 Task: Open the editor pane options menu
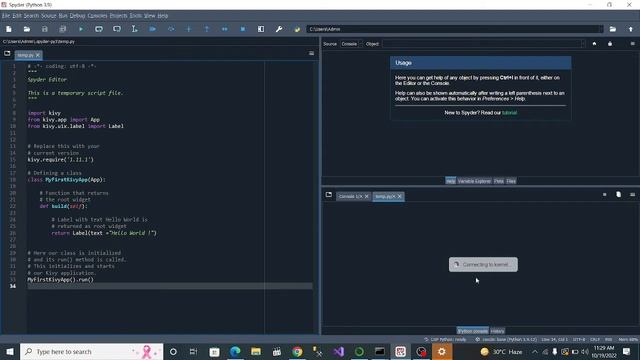click(311, 53)
